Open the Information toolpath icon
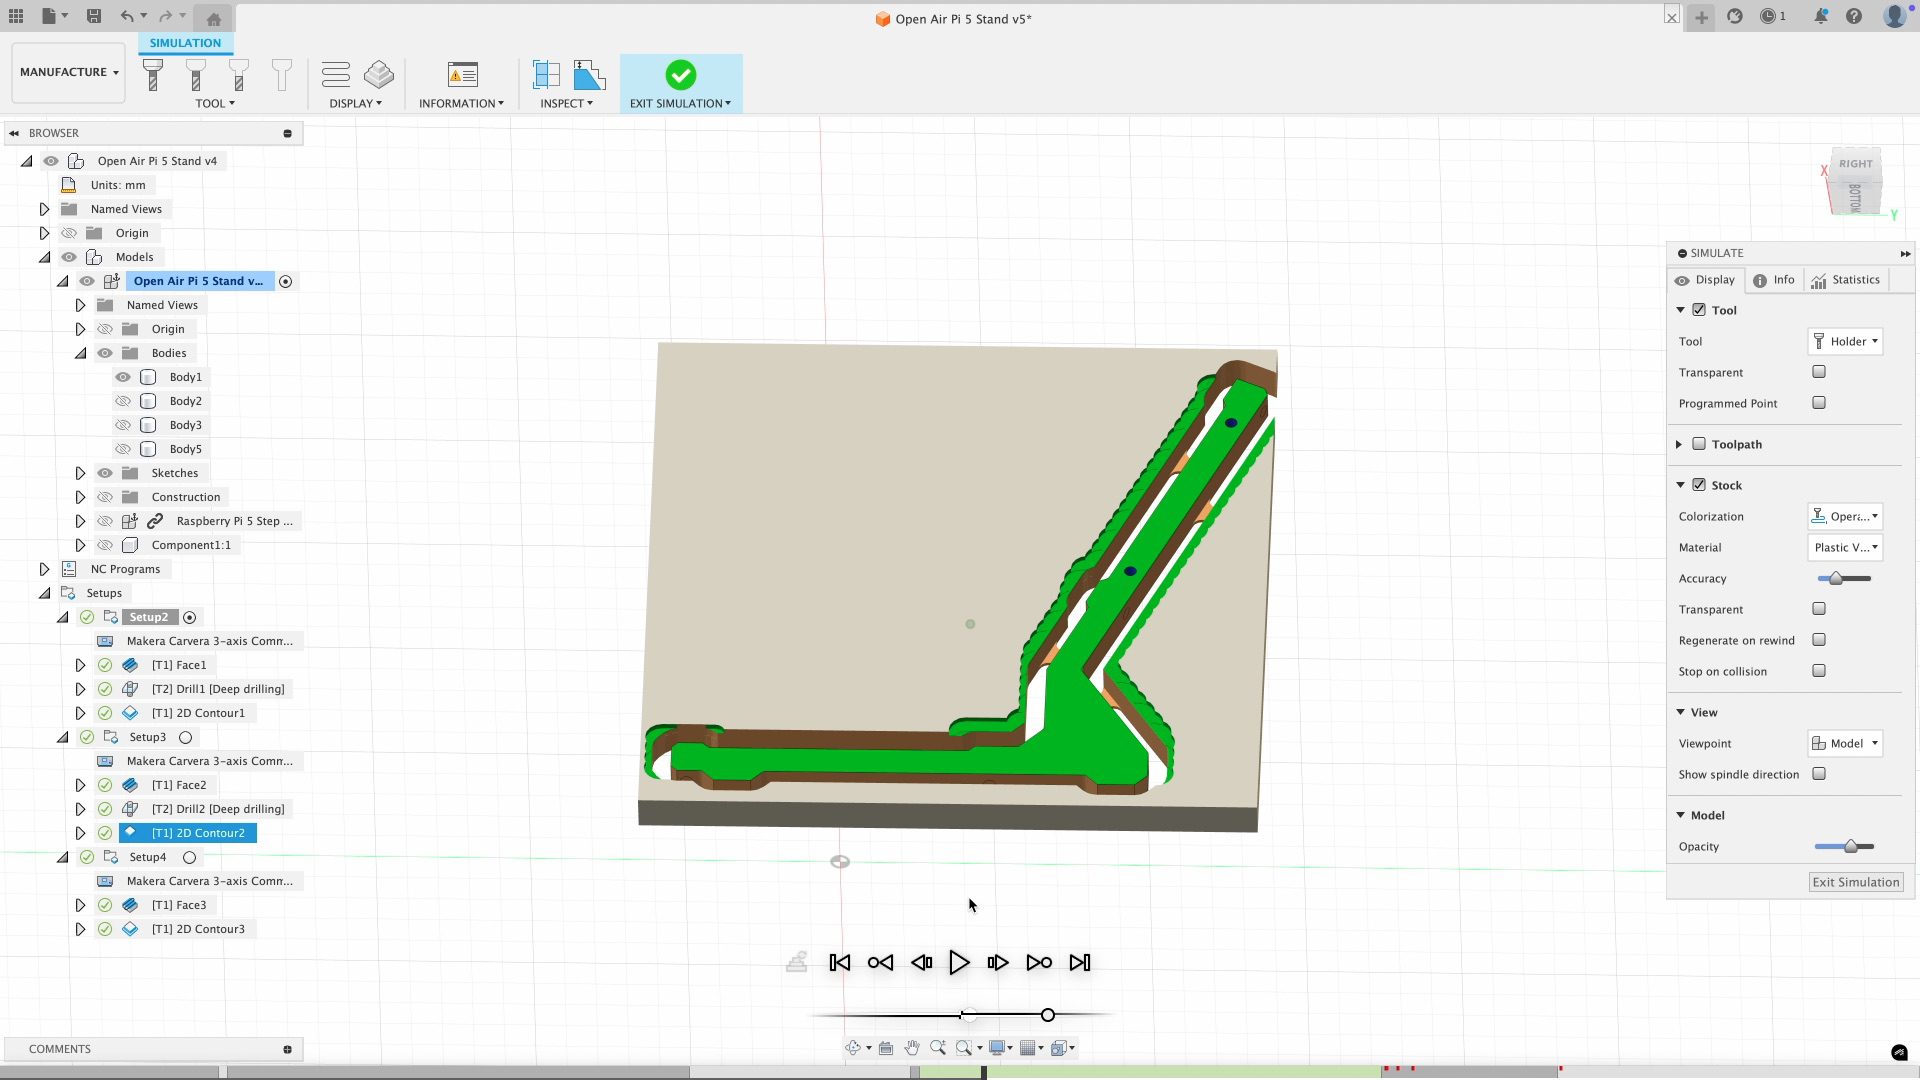Image resolution: width=1920 pixels, height=1080 pixels. click(x=462, y=75)
